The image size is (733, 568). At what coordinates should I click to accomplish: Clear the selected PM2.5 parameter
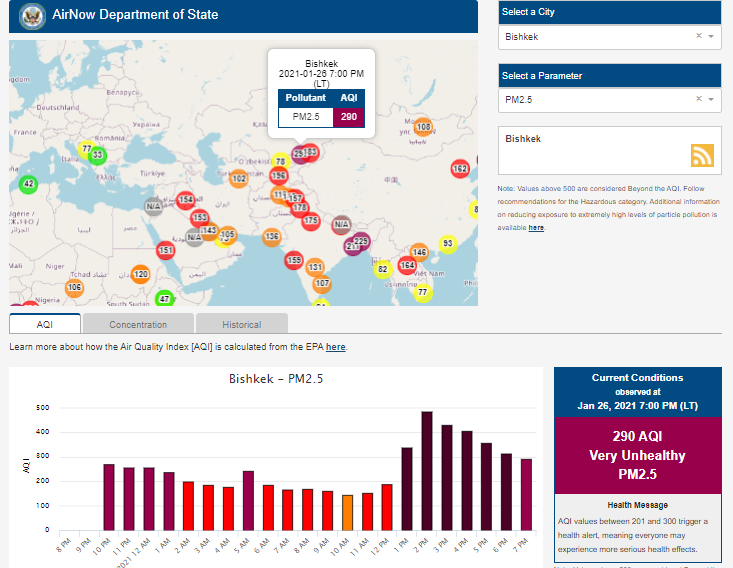pos(699,100)
